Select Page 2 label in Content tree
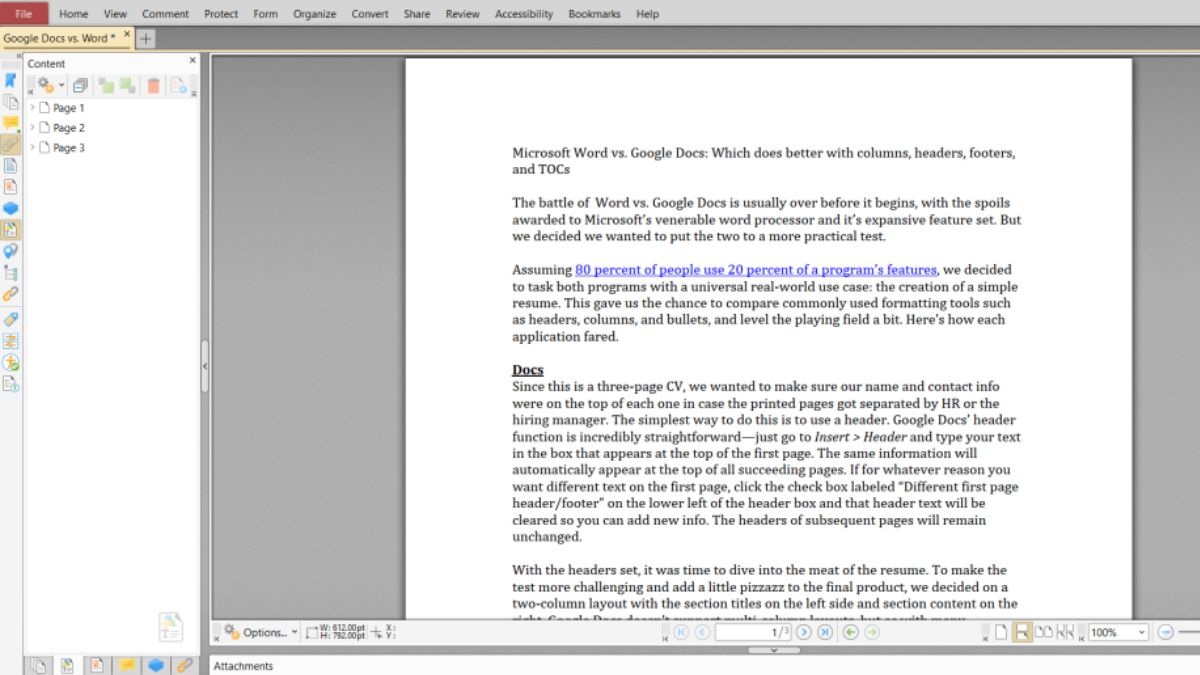 pyautogui.click(x=68, y=127)
